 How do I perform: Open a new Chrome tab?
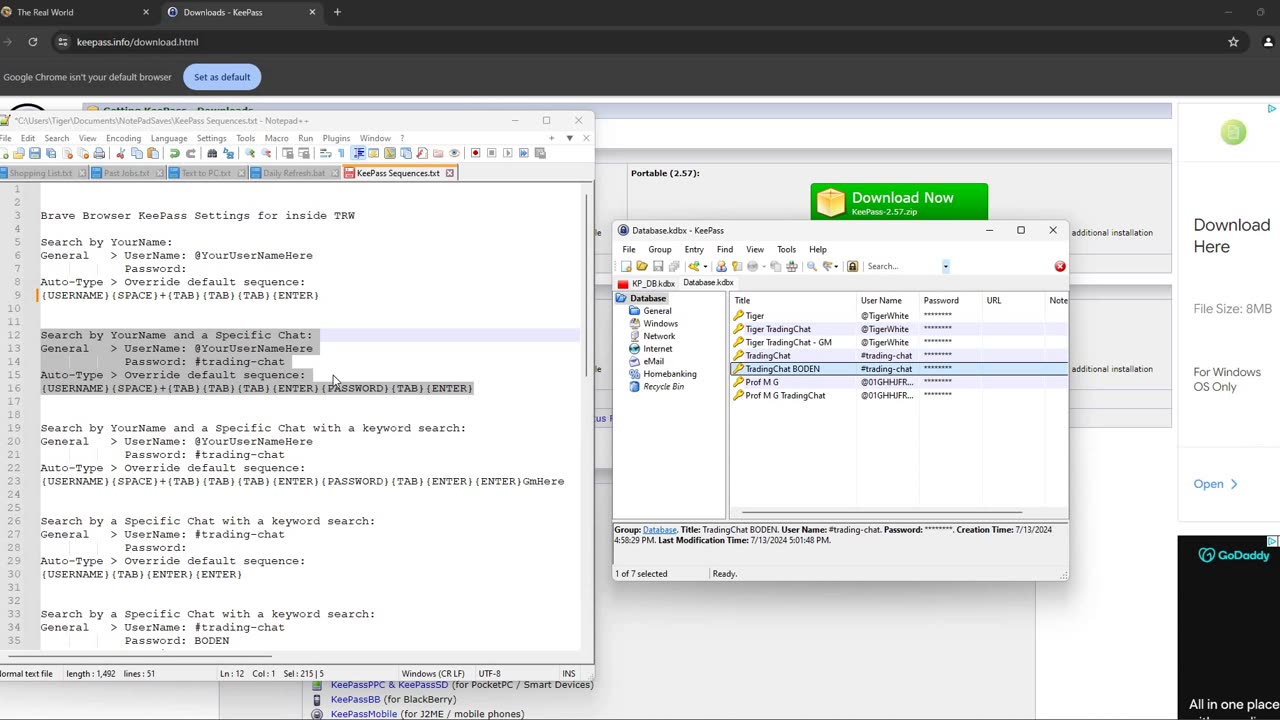[337, 12]
